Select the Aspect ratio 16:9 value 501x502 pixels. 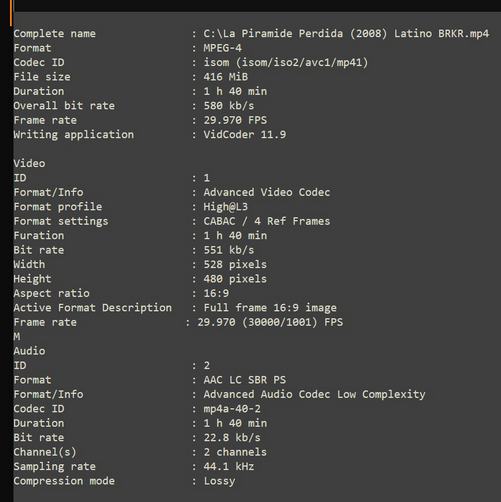pyautogui.click(x=216, y=294)
